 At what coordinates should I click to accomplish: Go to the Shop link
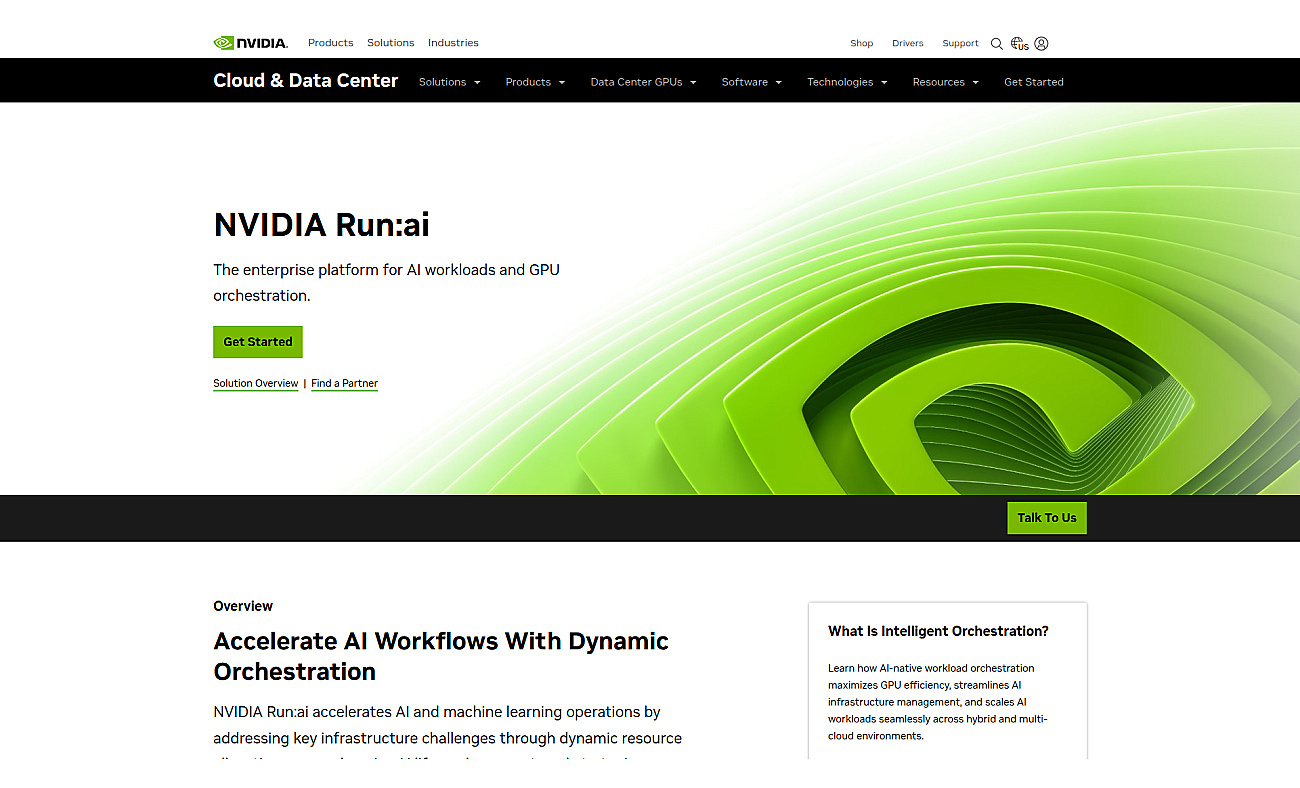coord(862,43)
